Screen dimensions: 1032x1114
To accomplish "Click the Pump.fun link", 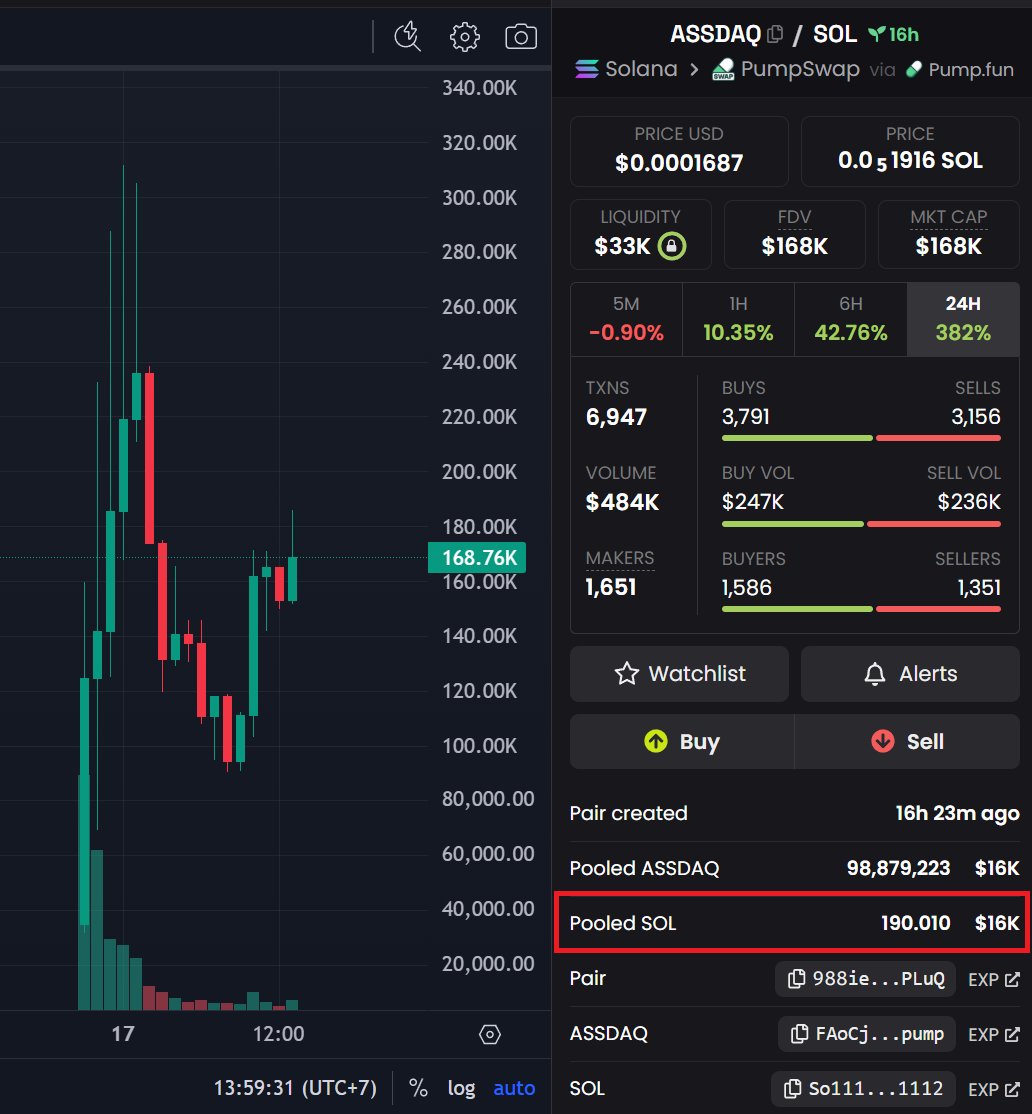I will [971, 69].
